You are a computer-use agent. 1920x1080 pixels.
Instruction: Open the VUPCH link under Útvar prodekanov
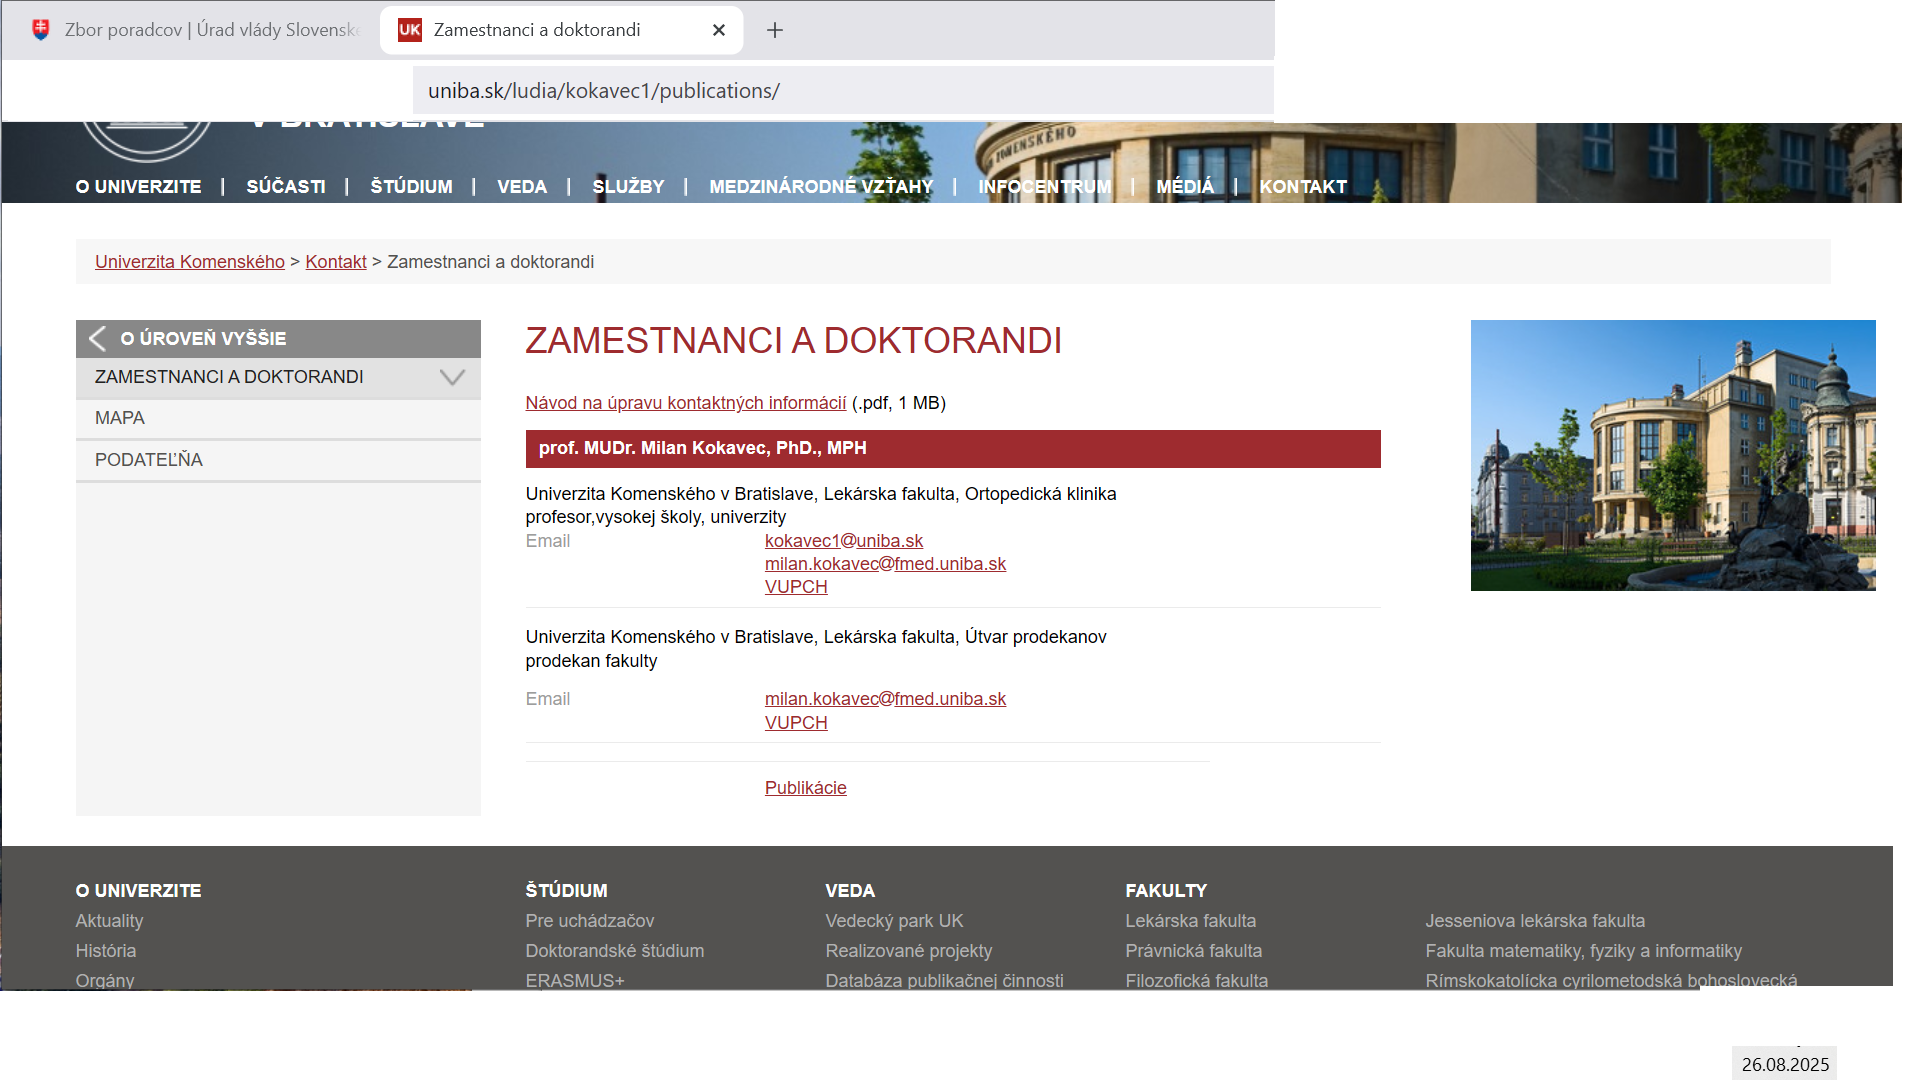click(x=796, y=723)
